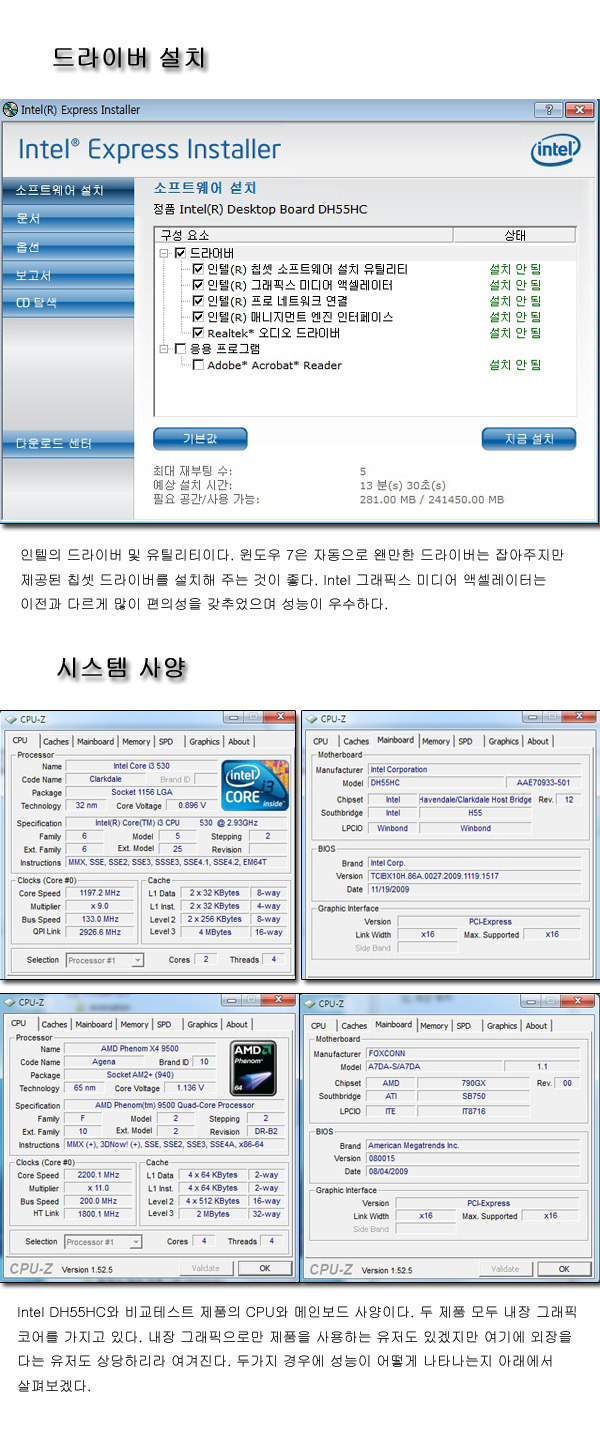Switch to About tab in the DH55HC CPU-Z window
The image size is (600, 1450).
click(x=538, y=742)
